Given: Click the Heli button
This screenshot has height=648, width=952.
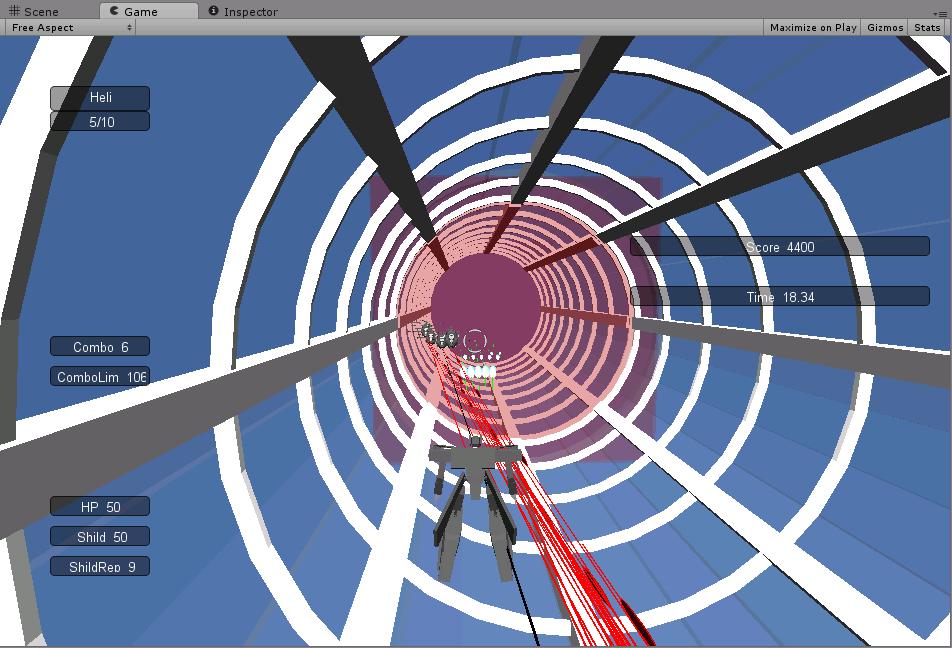Looking at the screenshot, I should (x=100, y=97).
